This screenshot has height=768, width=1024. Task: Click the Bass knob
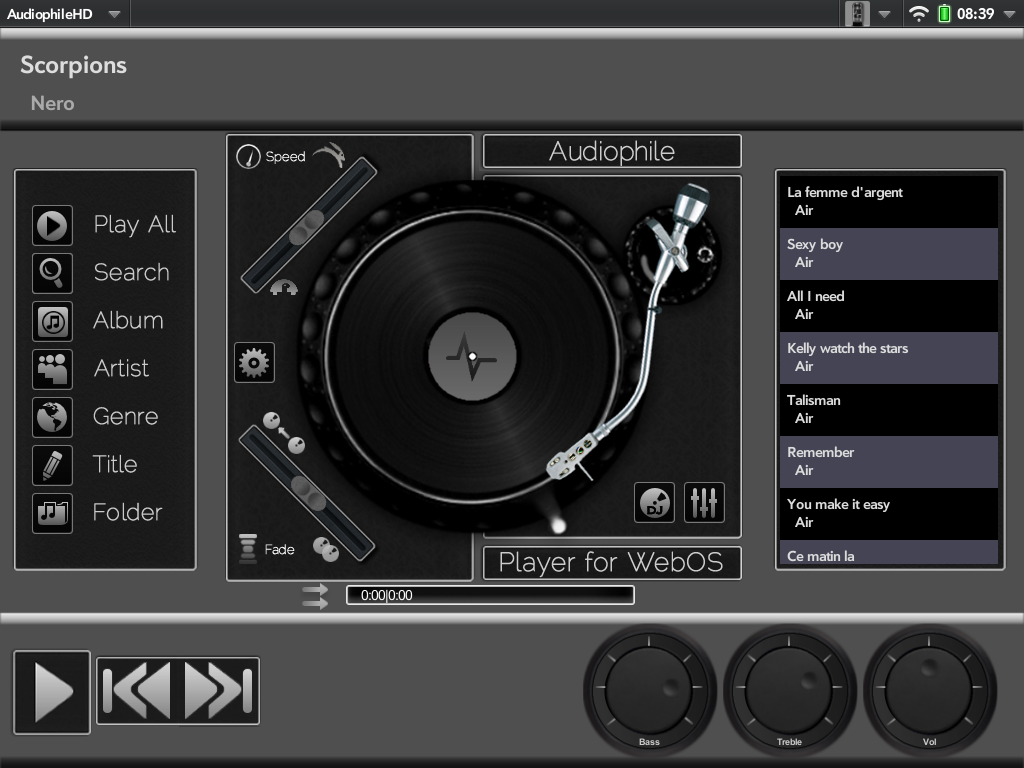pyautogui.click(x=649, y=688)
